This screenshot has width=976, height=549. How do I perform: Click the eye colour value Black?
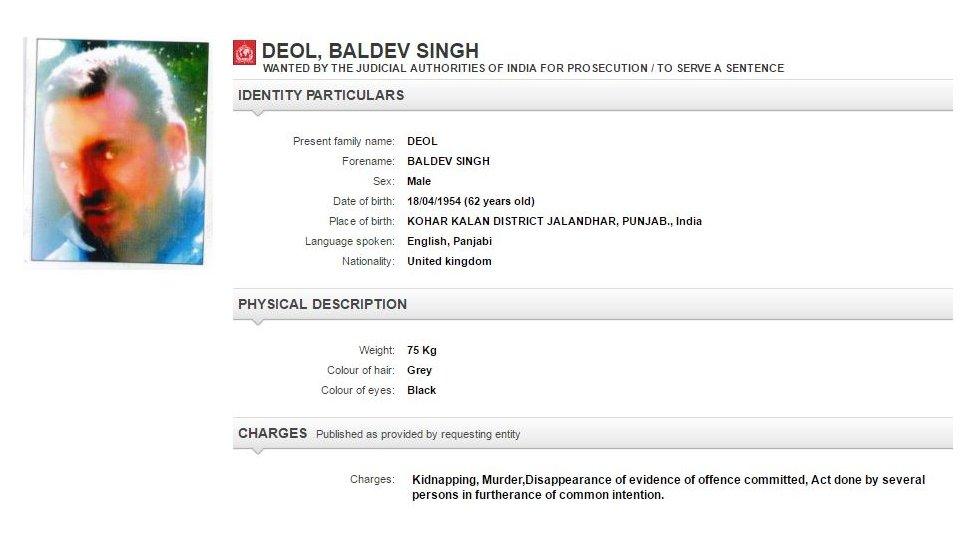tap(422, 390)
